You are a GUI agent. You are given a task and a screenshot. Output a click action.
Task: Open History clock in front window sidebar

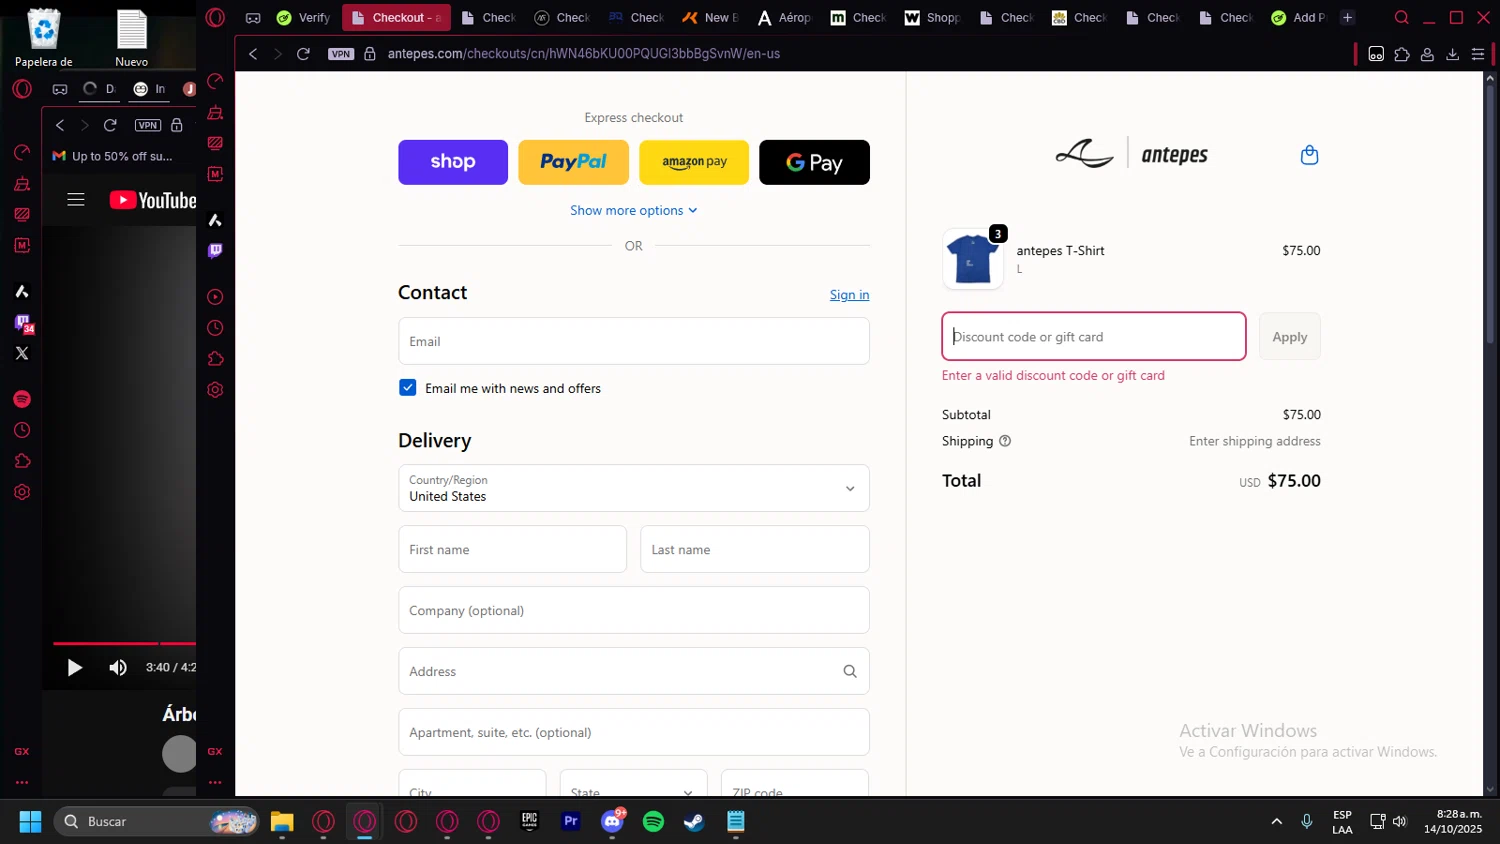coord(215,328)
